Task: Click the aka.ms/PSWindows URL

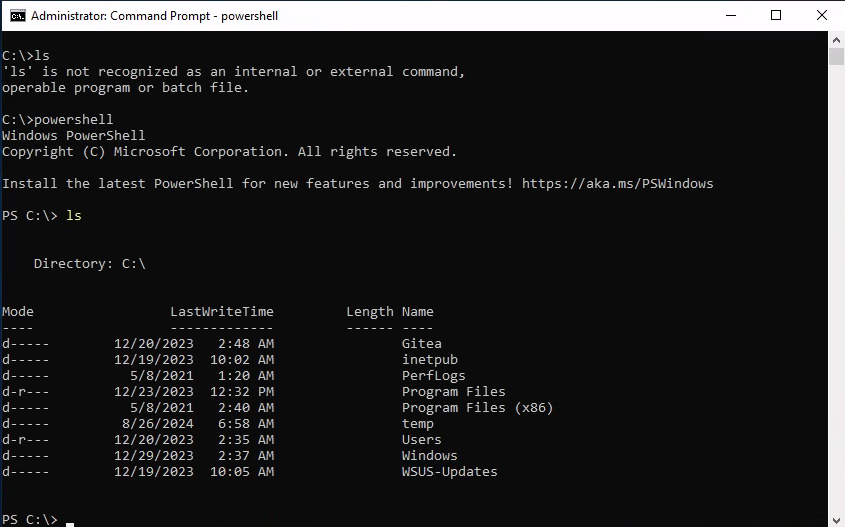Action: 617,184
